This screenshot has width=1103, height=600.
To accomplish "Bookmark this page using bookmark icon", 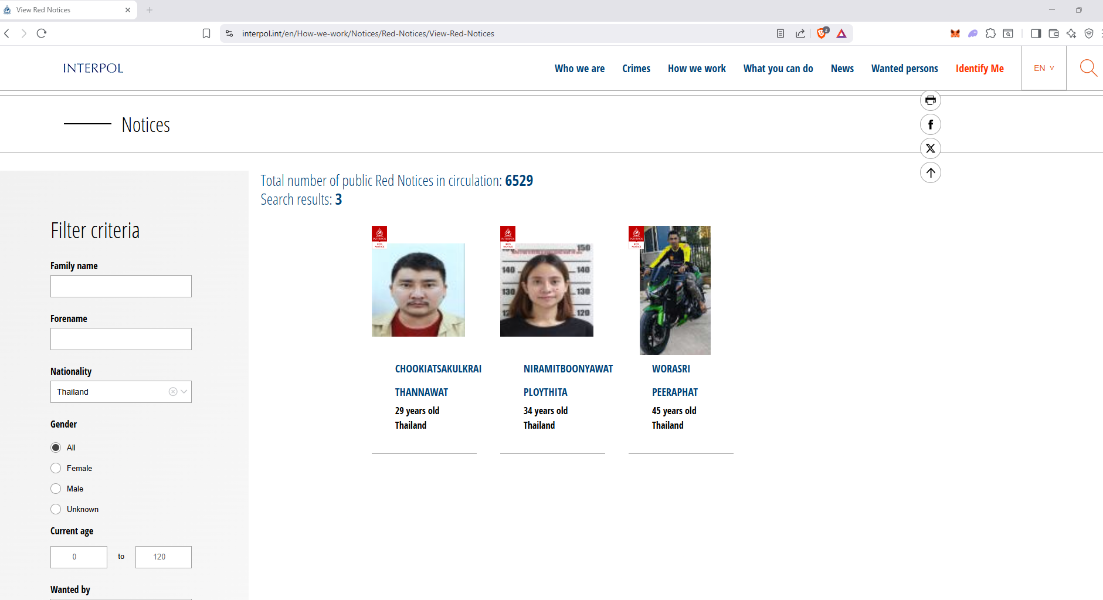I will (x=206, y=33).
